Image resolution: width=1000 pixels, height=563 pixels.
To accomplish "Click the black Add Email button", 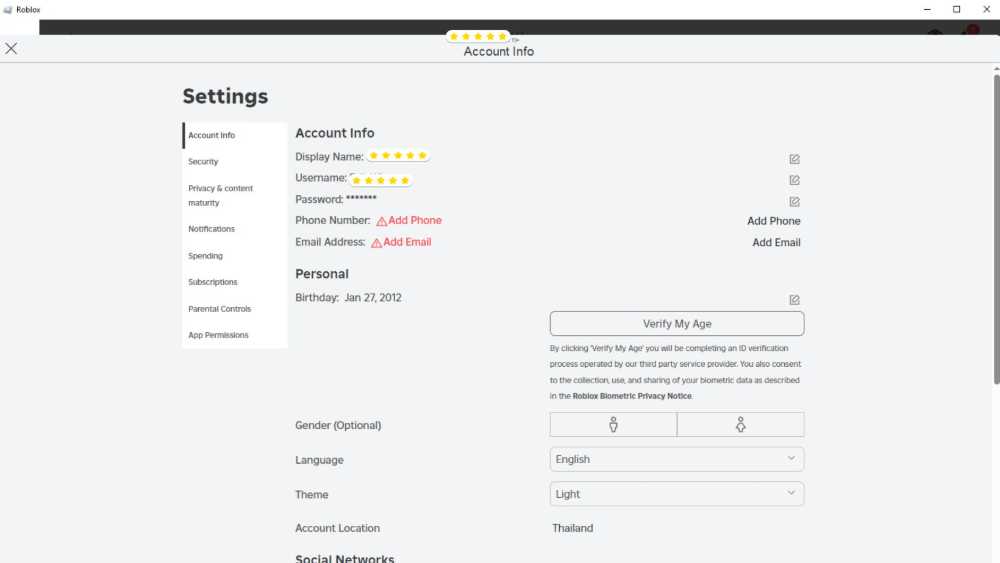I will [776, 243].
